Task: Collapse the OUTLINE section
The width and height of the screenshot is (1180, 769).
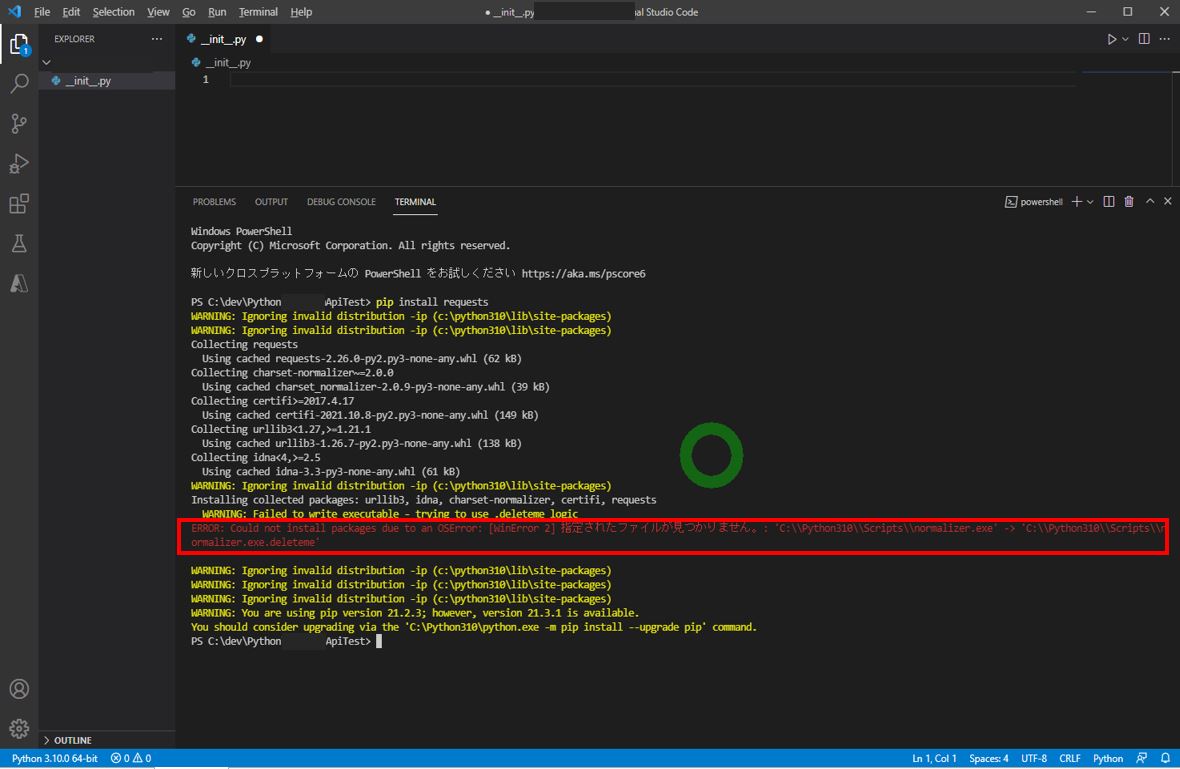Action: (46, 740)
